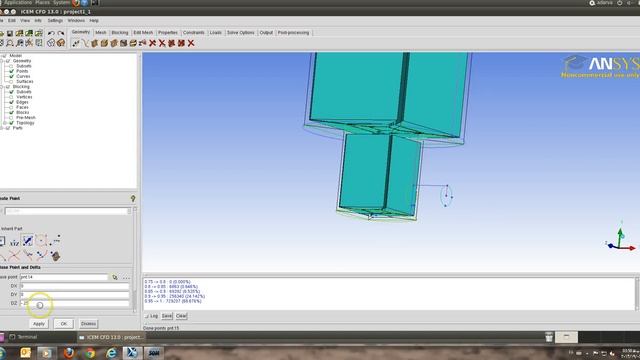This screenshot has height=360, width=640.
Task: Expand the Parts tree branch
Action: coord(2,128)
